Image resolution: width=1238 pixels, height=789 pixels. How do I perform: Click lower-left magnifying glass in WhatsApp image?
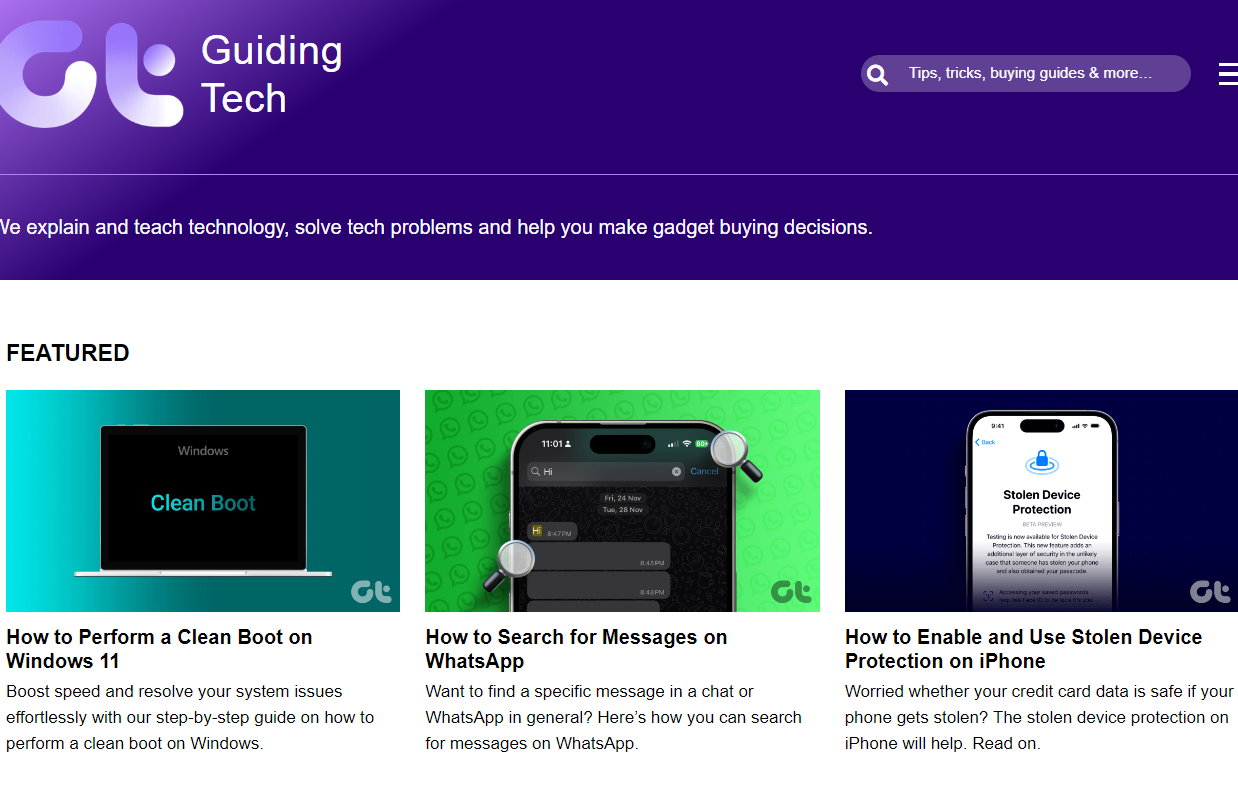(x=512, y=561)
